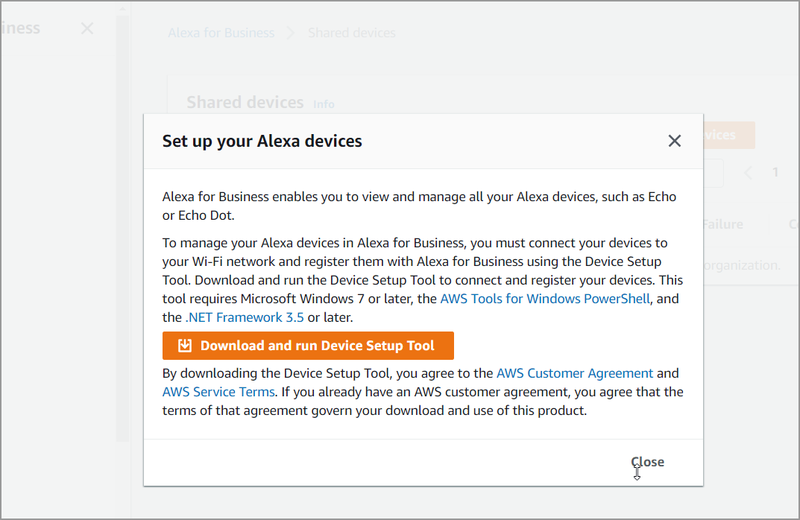
Task: Close the Set up your Alexa devices dialog
Action: (x=674, y=141)
